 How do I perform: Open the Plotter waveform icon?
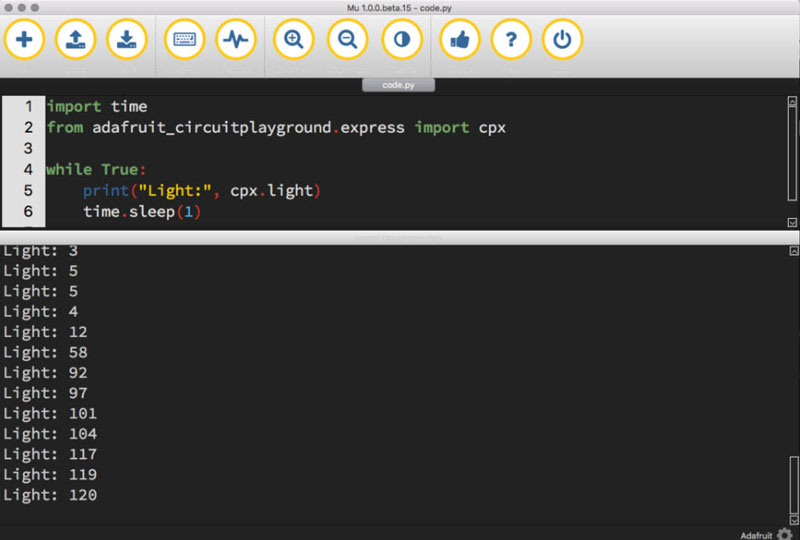tap(237, 41)
